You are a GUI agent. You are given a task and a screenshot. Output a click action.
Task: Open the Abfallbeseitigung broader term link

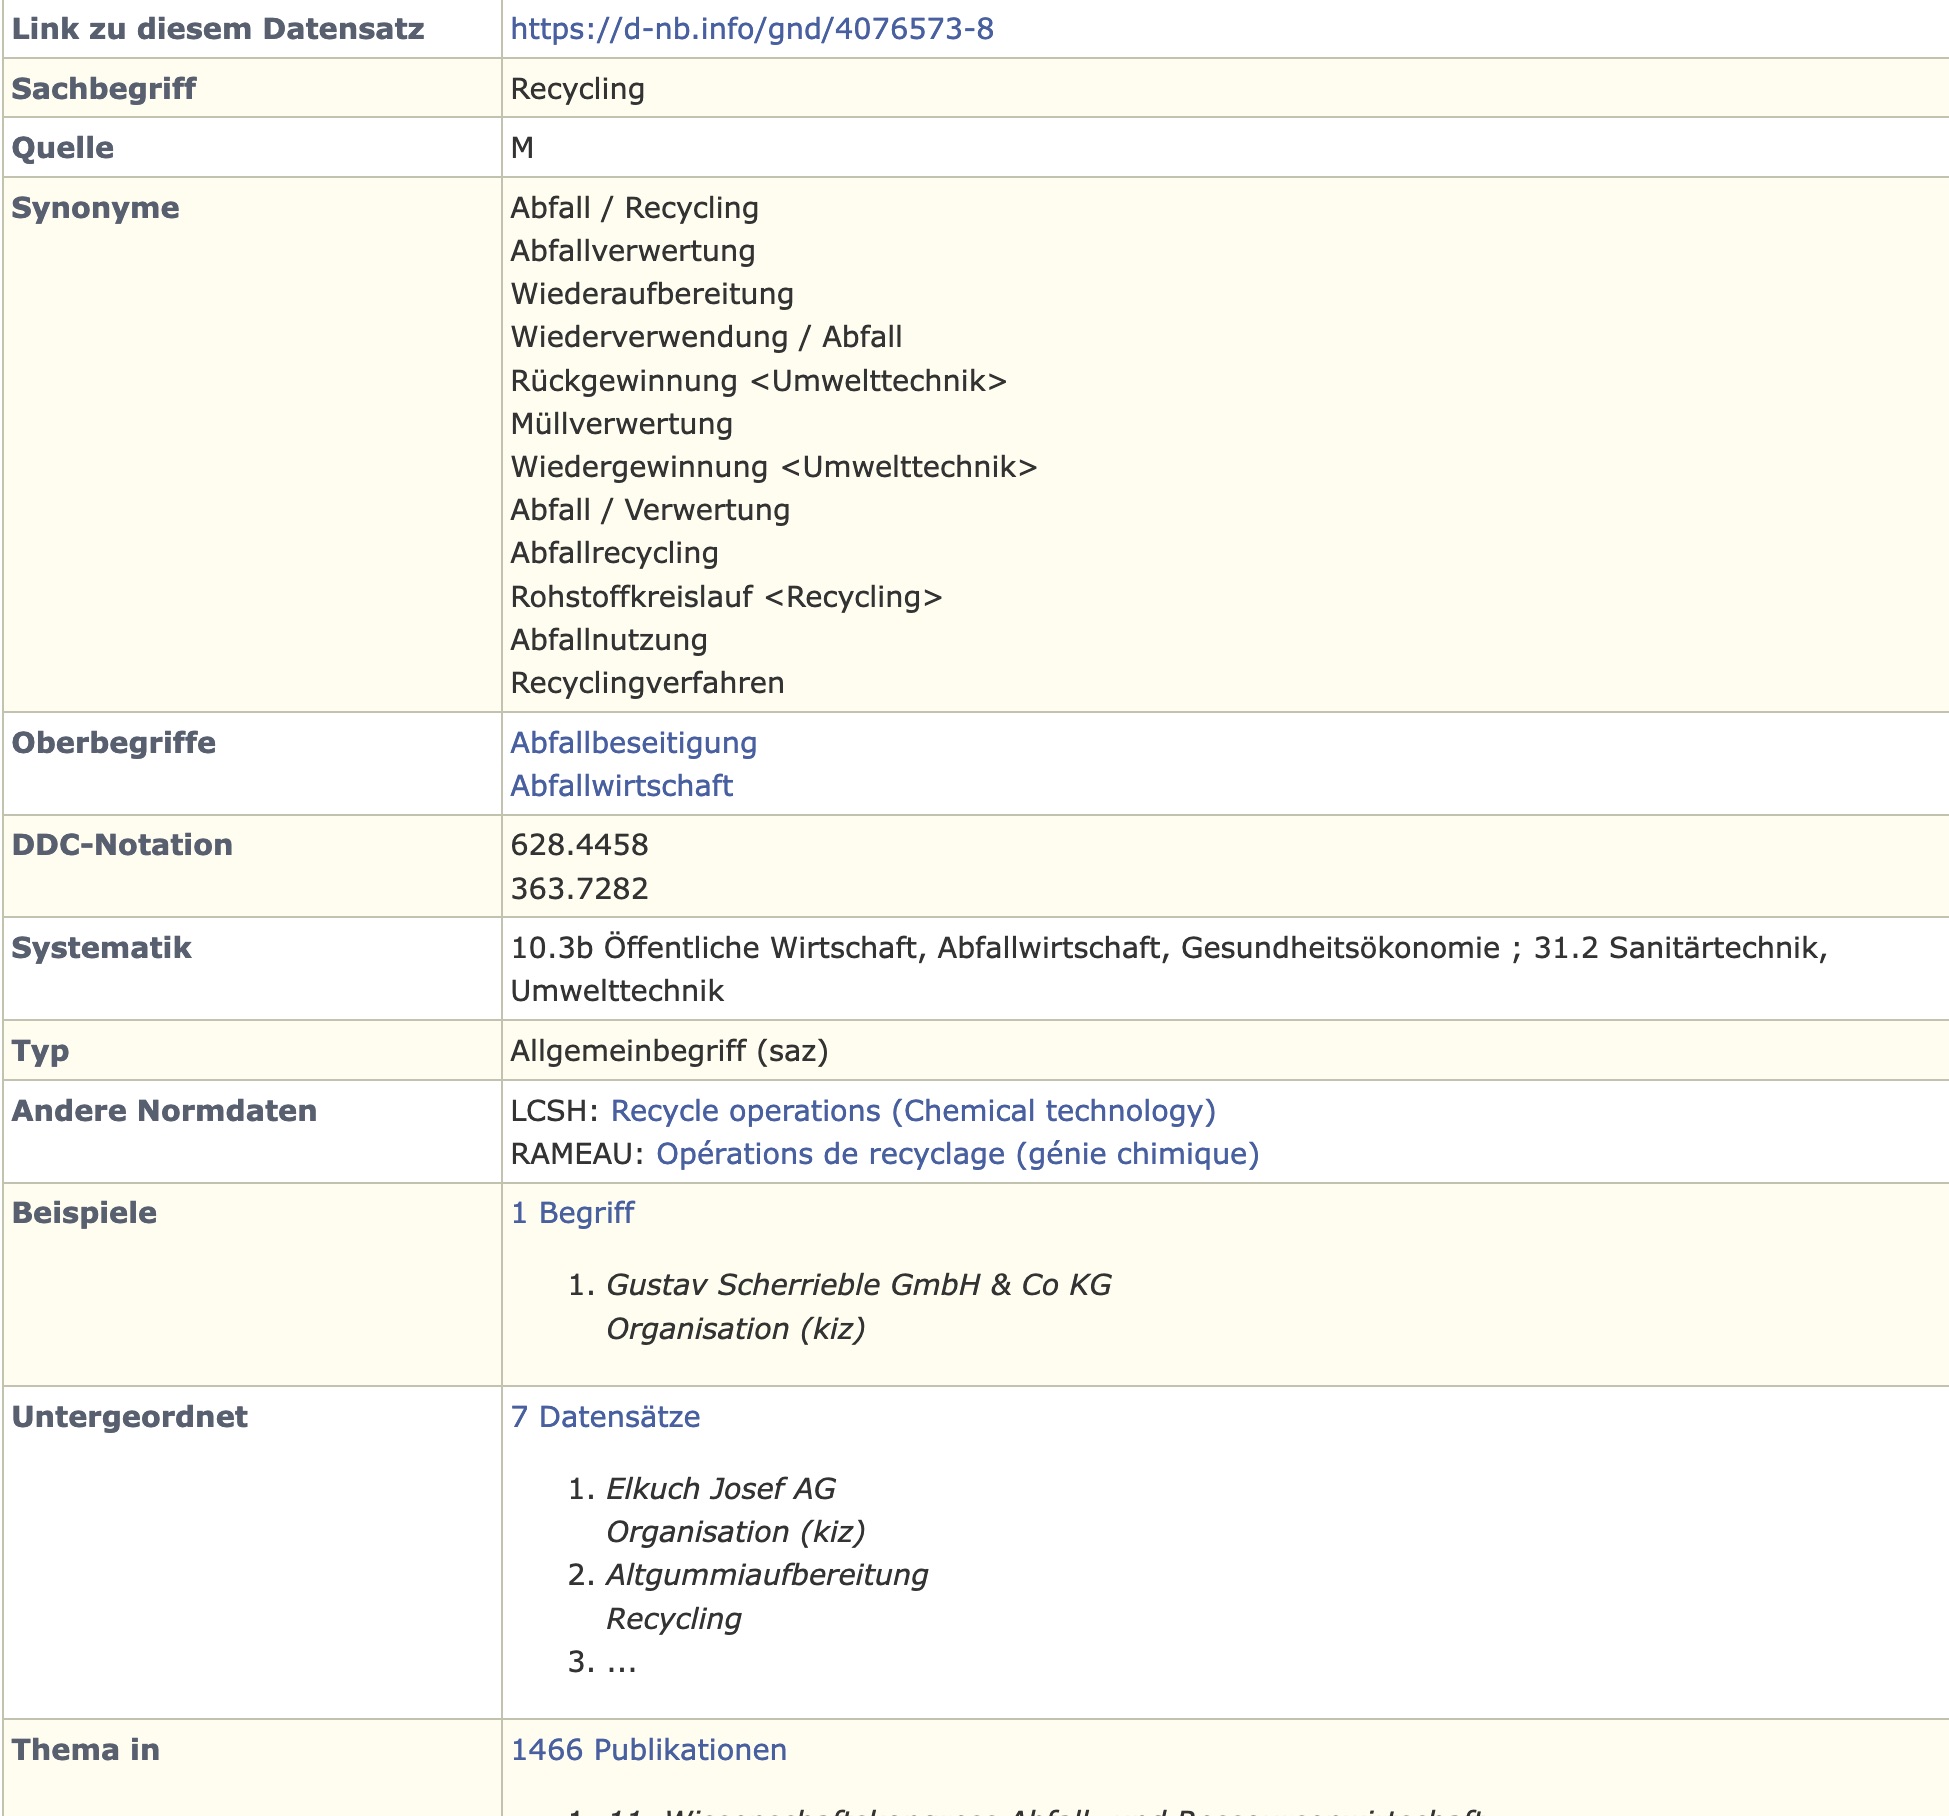[633, 743]
